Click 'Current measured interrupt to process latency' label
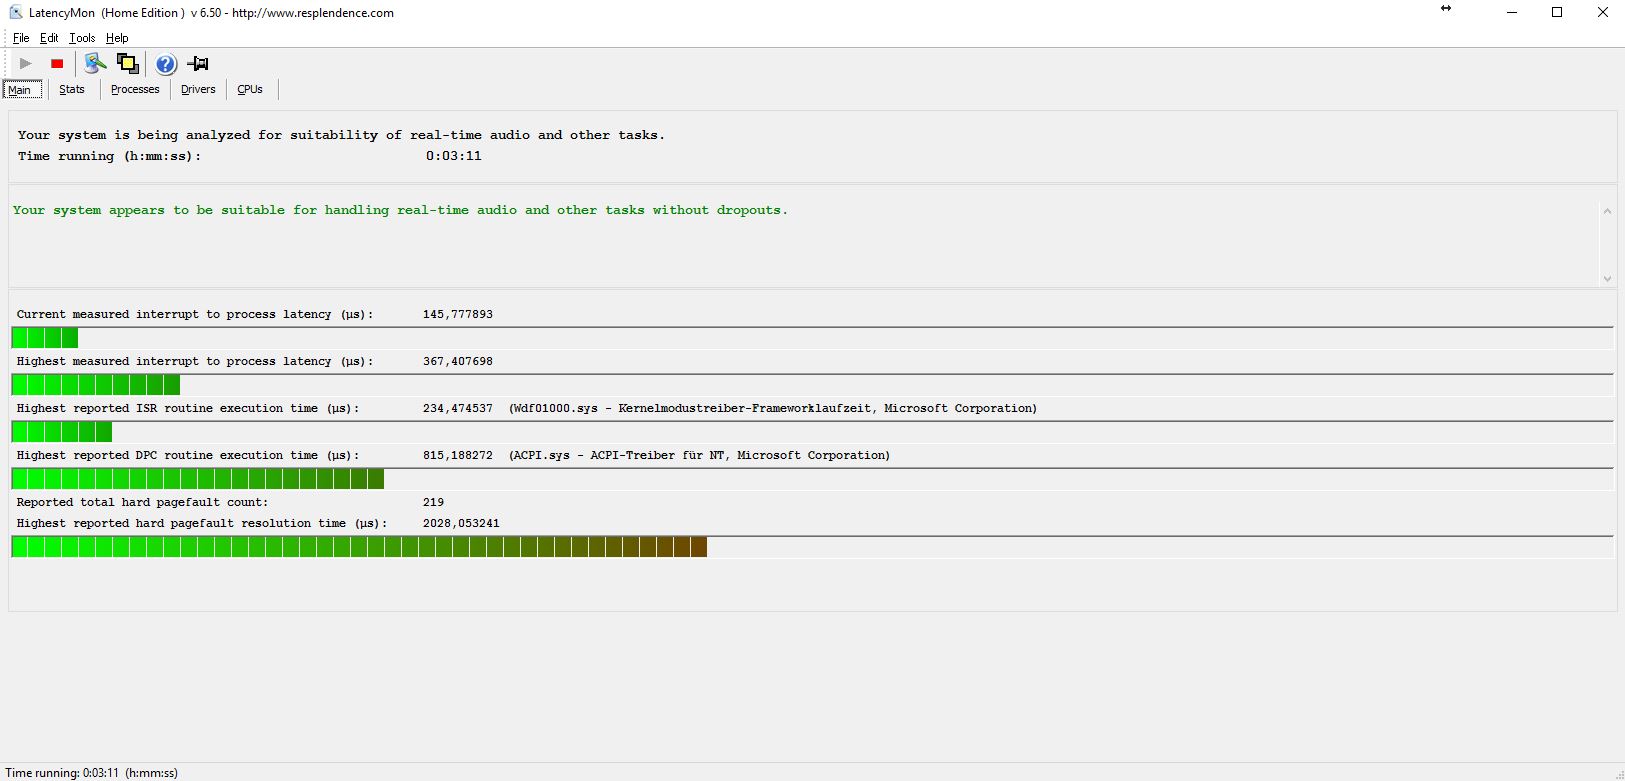1625x781 pixels. (x=195, y=314)
